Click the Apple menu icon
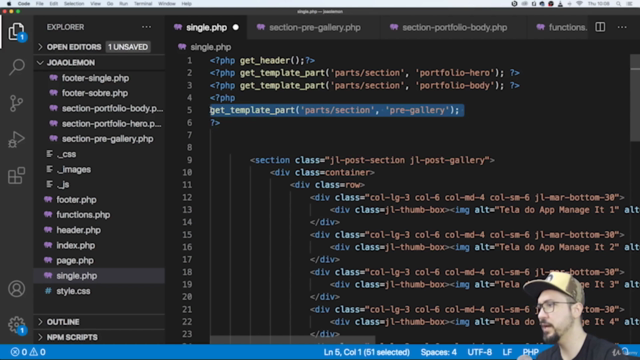The height and width of the screenshot is (360, 640). [x=9, y=4]
